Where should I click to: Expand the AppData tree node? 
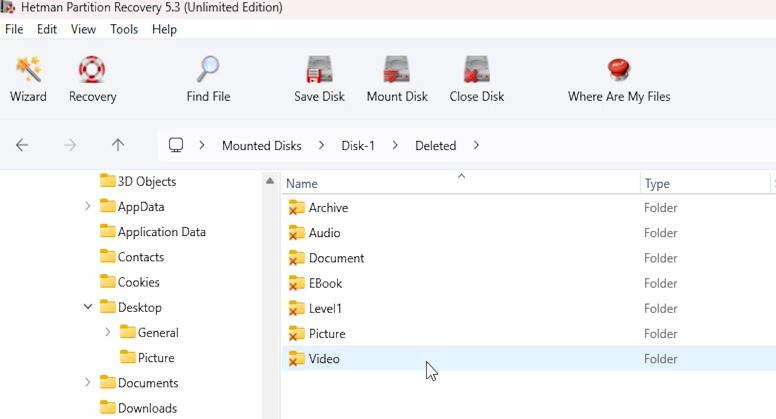tap(88, 206)
